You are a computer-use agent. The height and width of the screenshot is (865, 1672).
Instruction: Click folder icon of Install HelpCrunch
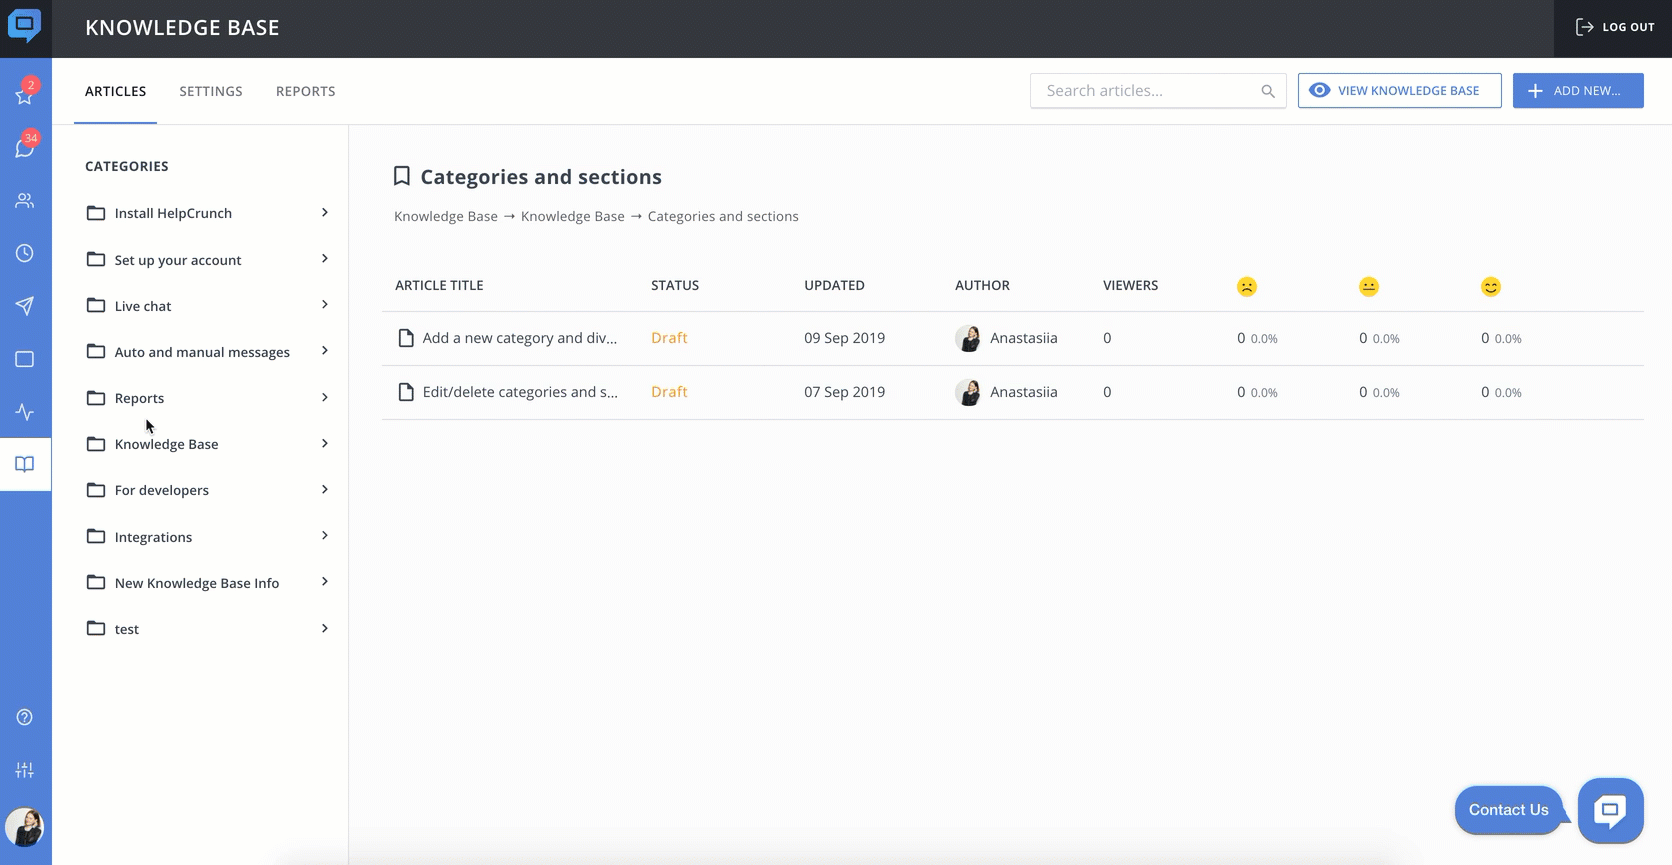(x=96, y=213)
